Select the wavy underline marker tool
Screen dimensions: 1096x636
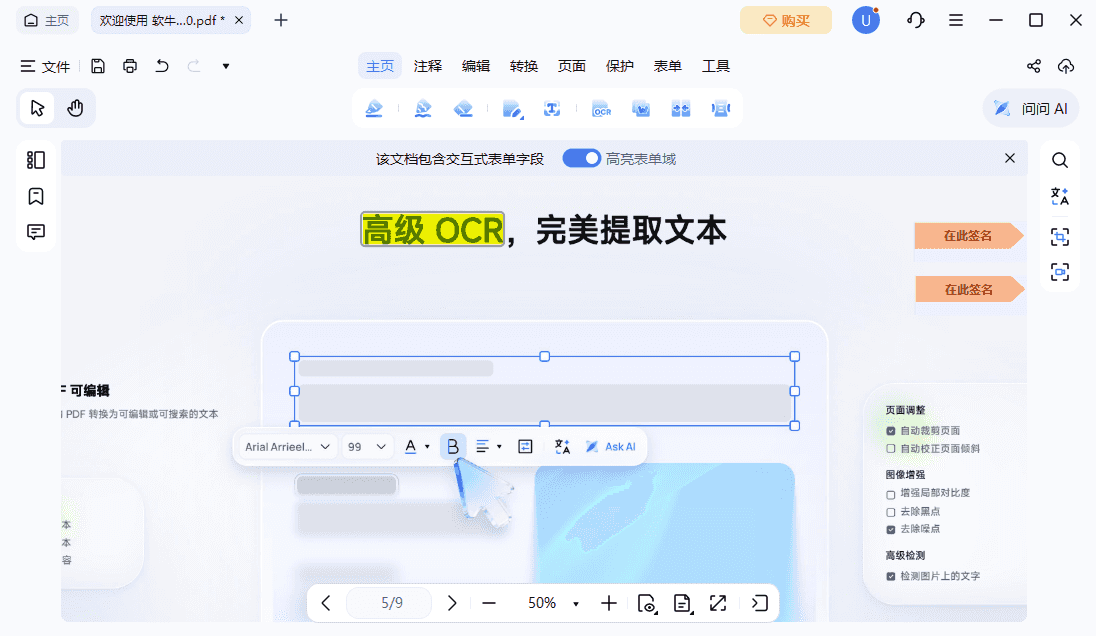pyautogui.click(x=423, y=108)
